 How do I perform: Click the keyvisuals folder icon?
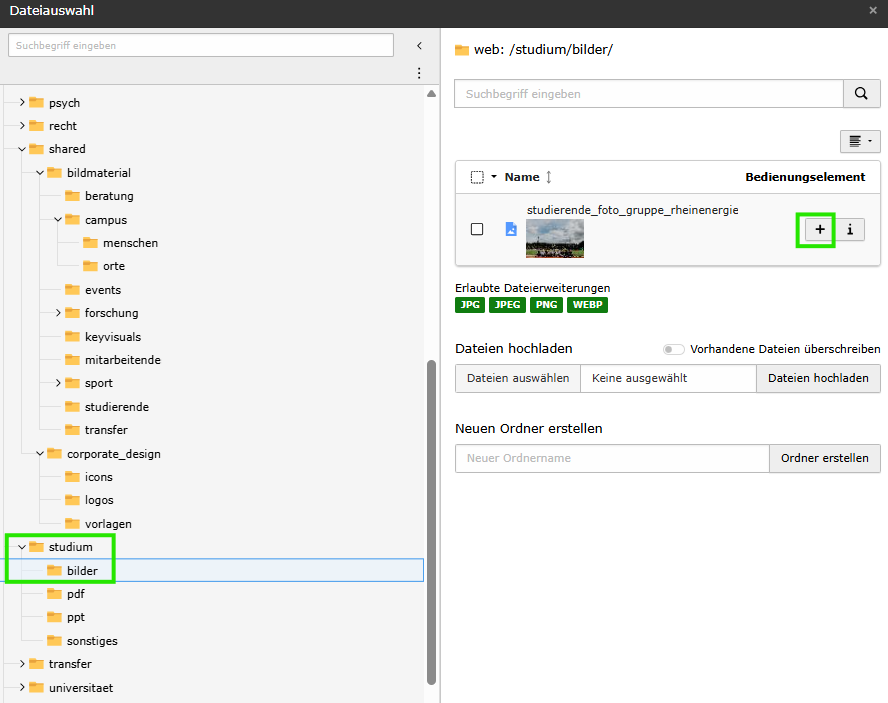coord(73,336)
